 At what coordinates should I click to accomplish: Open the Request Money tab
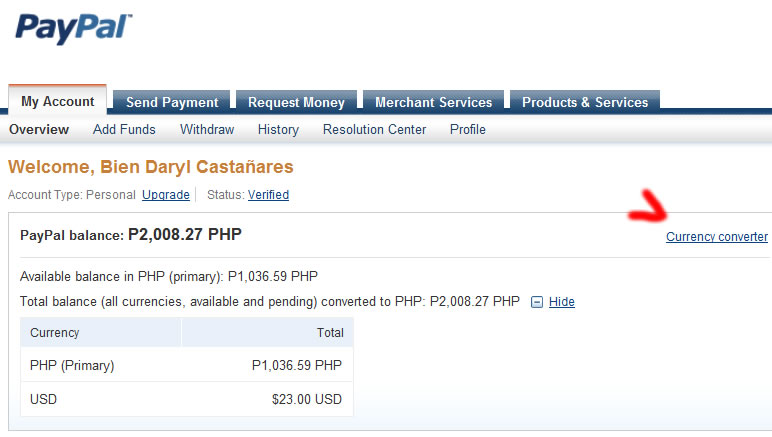pos(296,102)
